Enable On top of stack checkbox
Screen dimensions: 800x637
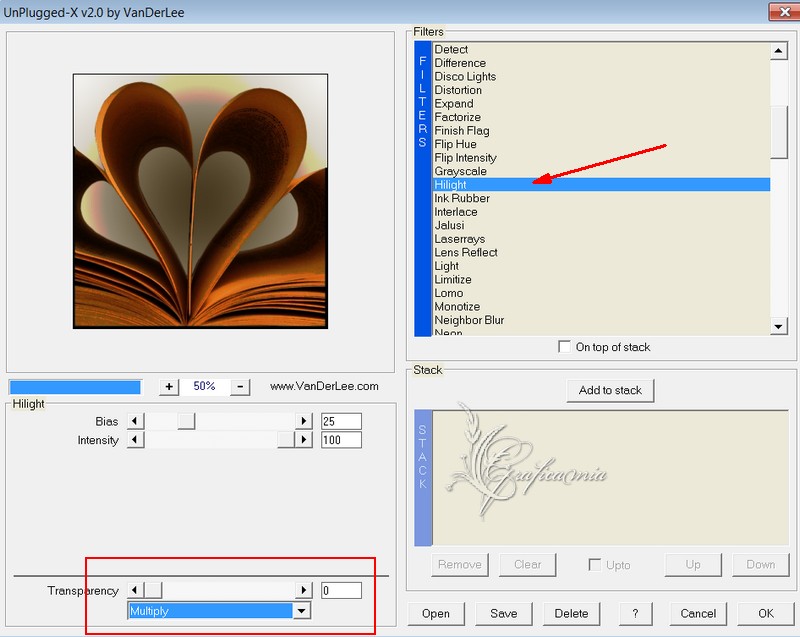coord(564,347)
